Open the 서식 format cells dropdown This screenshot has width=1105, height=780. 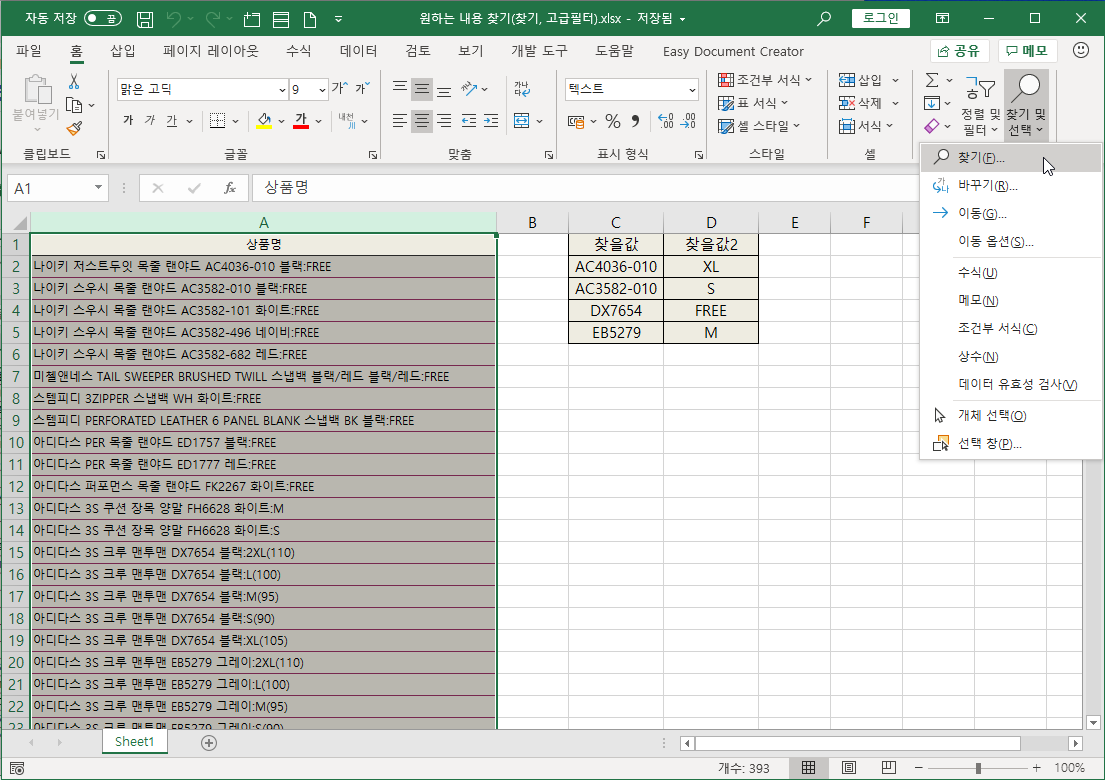(866, 126)
